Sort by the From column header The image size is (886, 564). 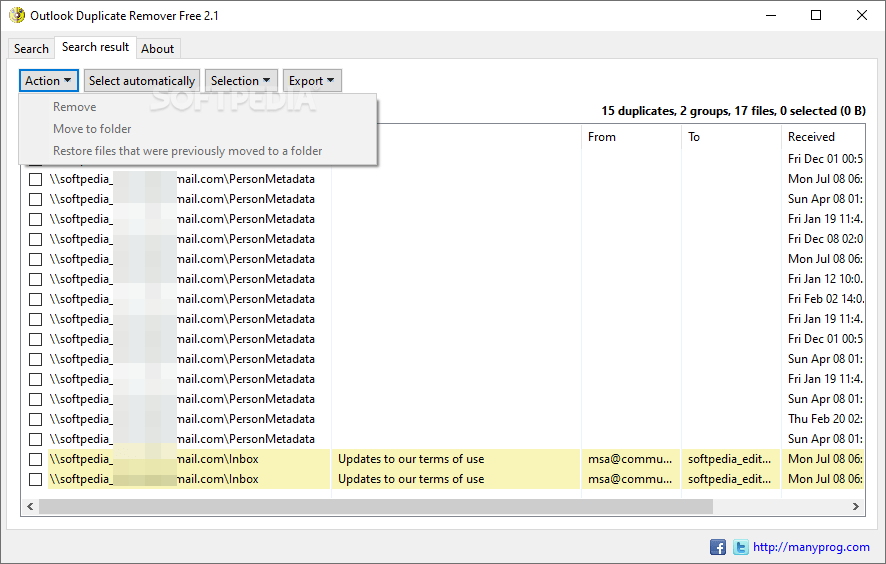(631, 137)
